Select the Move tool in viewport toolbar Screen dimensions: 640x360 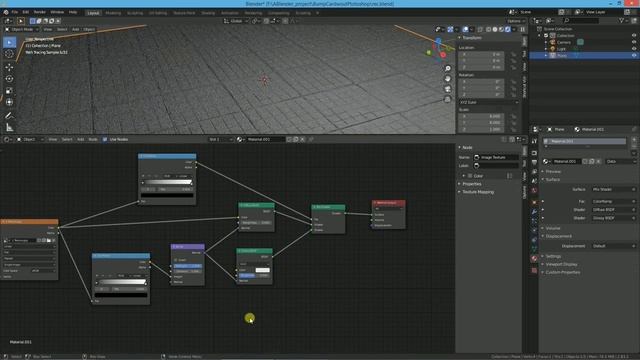click(x=9, y=67)
